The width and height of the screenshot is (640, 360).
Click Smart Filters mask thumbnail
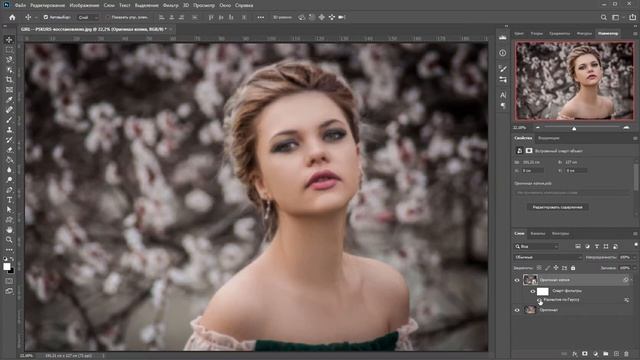542,291
